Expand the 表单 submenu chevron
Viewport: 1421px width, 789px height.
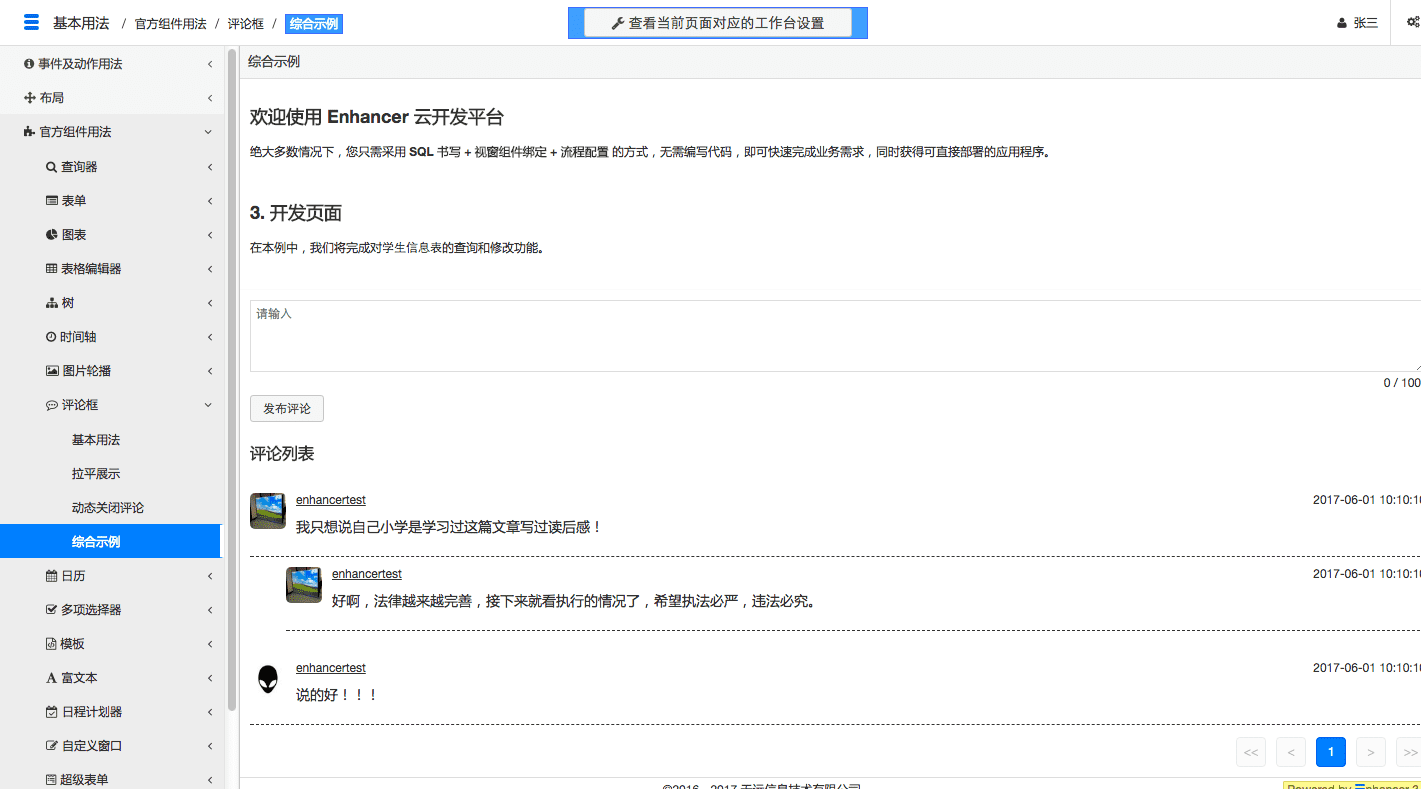point(210,201)
